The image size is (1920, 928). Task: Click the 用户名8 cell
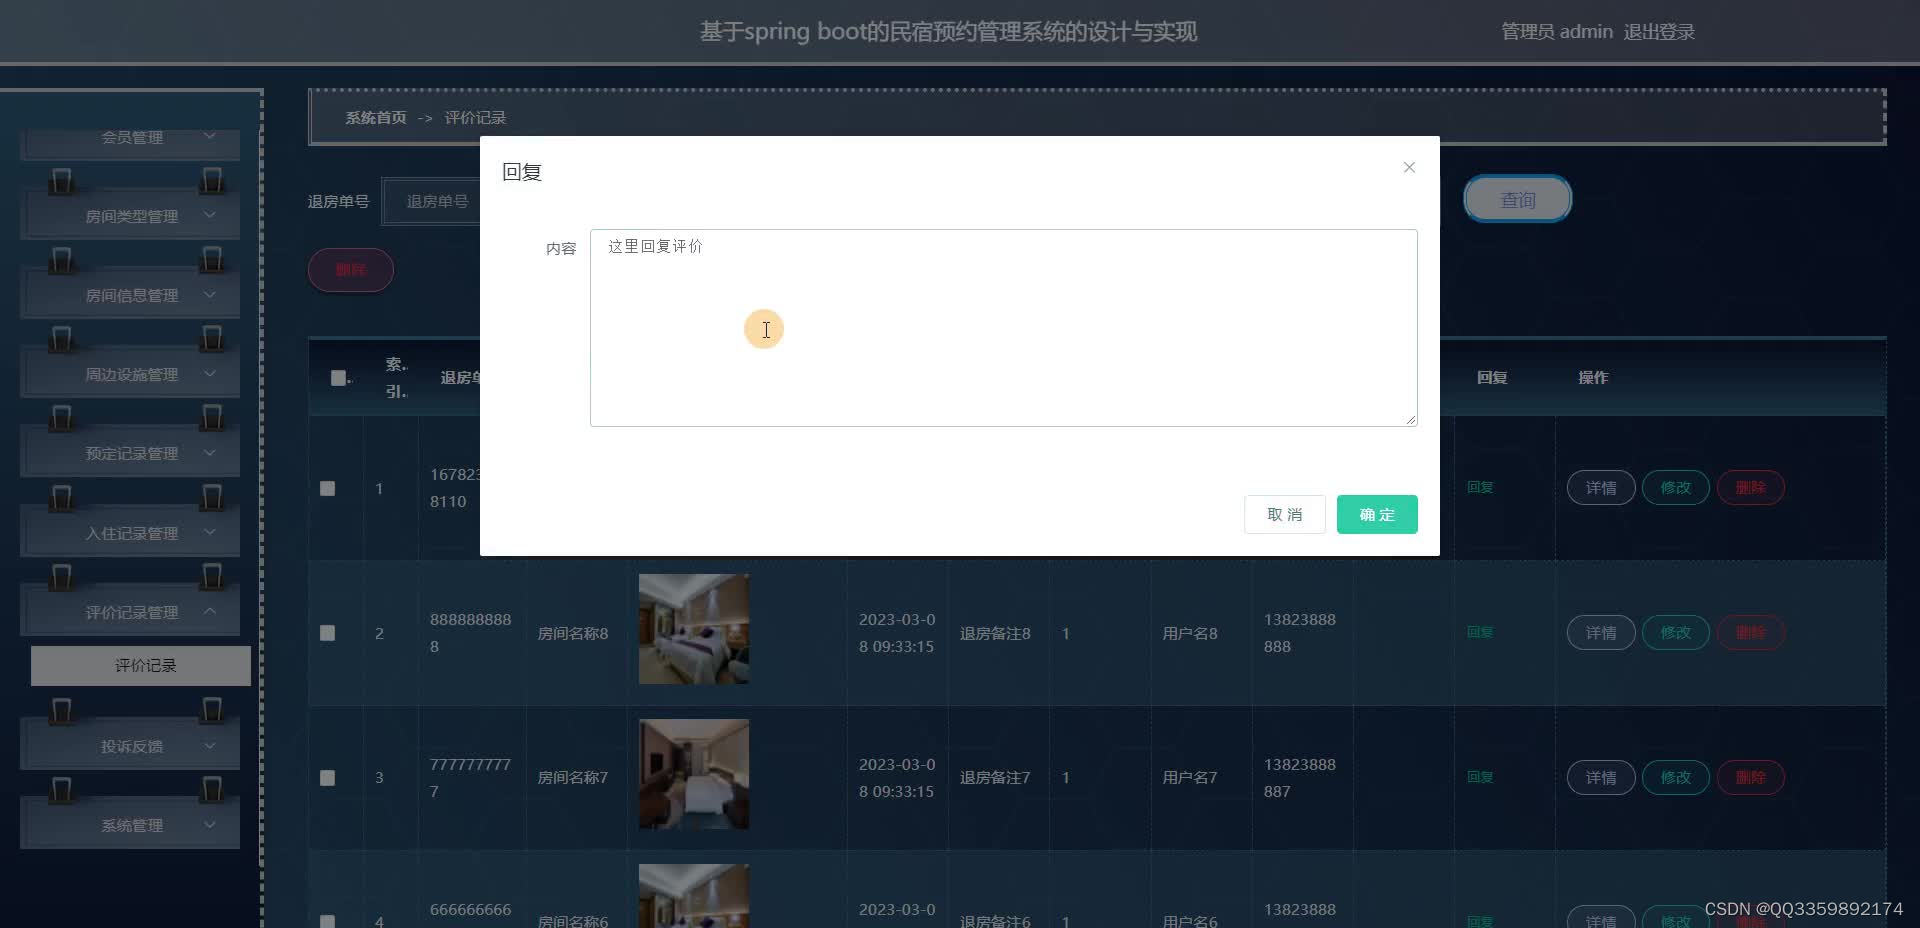point(1190,634)
